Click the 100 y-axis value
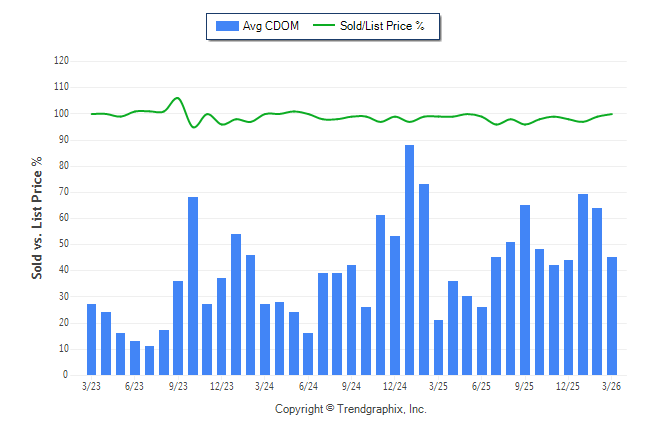Image resolution: width=646 pixels, height=434 pixels. (x=61, y=113)
